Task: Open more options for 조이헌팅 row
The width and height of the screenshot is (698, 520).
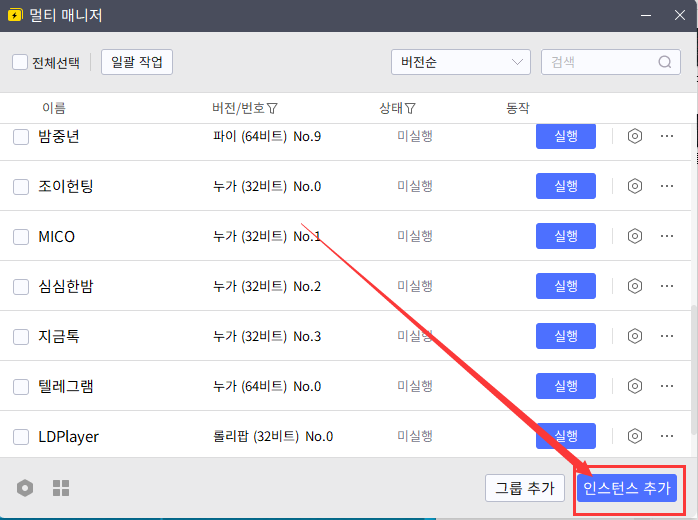Action: pyautogui.click(x=667, y=186)
